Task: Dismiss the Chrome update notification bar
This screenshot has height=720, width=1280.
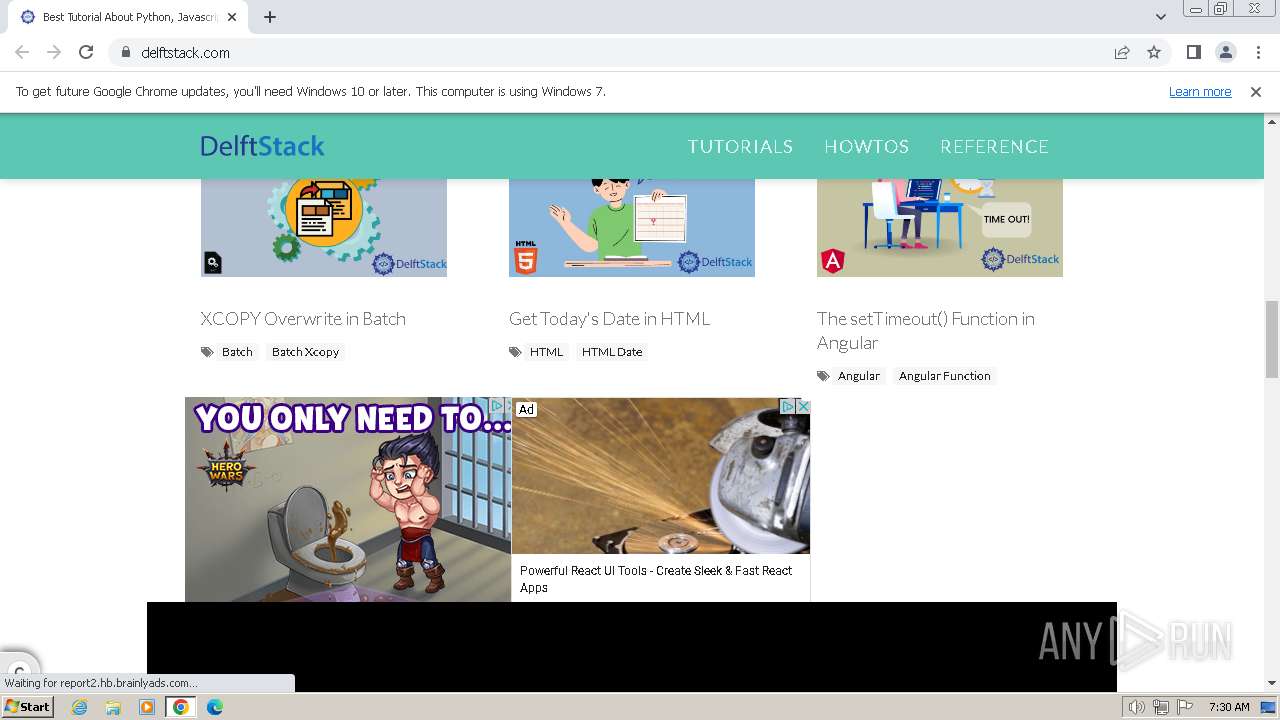Action: pyautogui.click(x=1256, y=92)
